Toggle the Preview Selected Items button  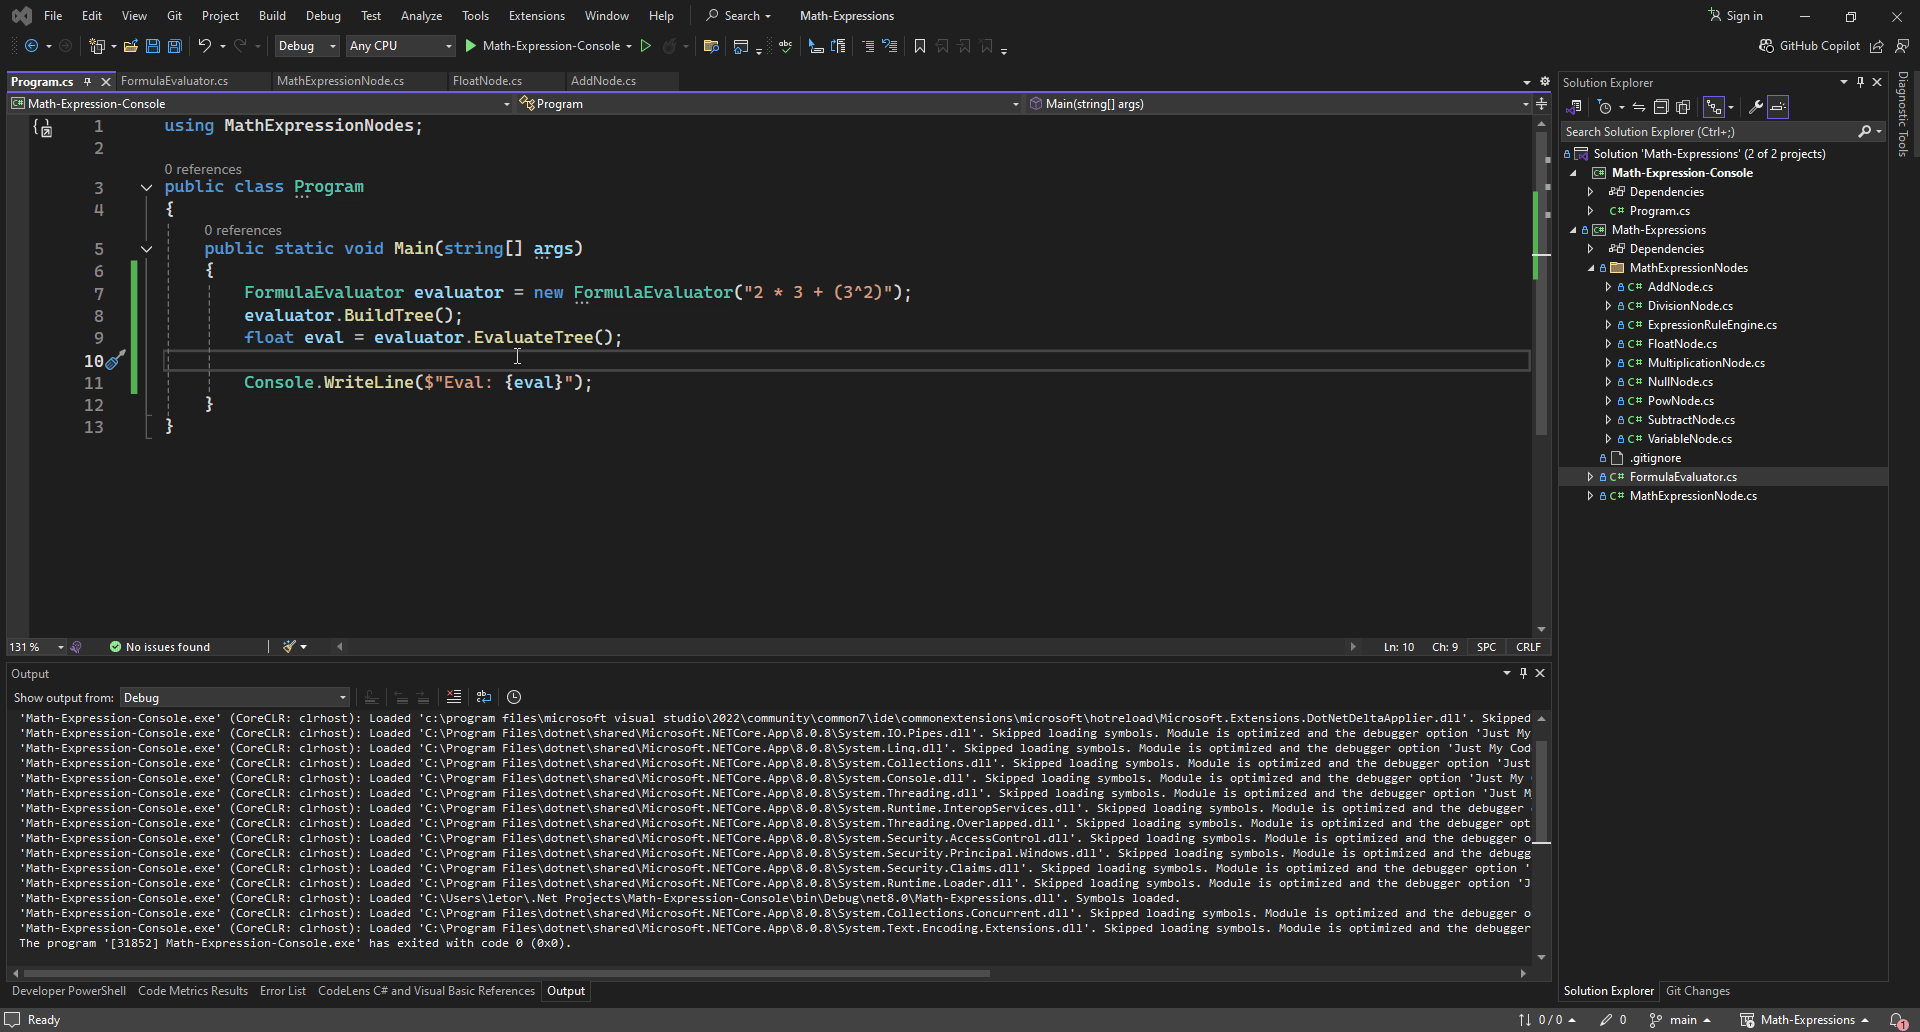tap(1778, 107)
